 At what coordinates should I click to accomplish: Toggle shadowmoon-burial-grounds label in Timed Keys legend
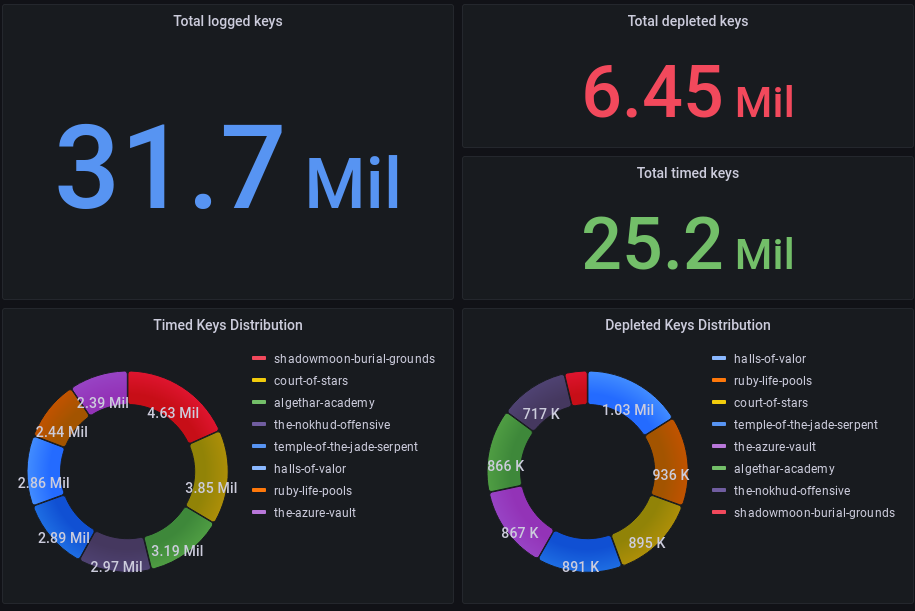(354, 358)
